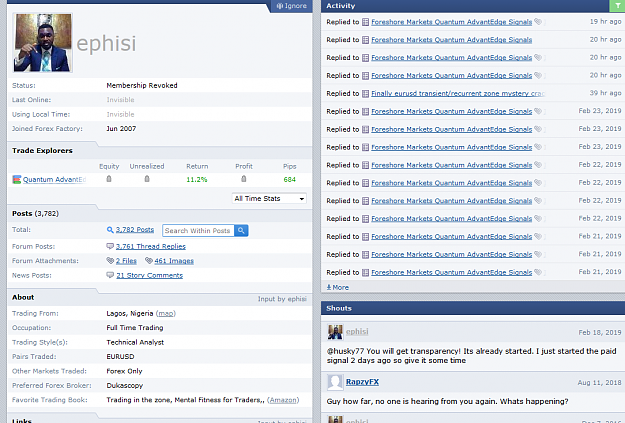Open the map link next to Lagos, Nigeria
The width and height of the screenshot is (625, 423).
point(165,314)
